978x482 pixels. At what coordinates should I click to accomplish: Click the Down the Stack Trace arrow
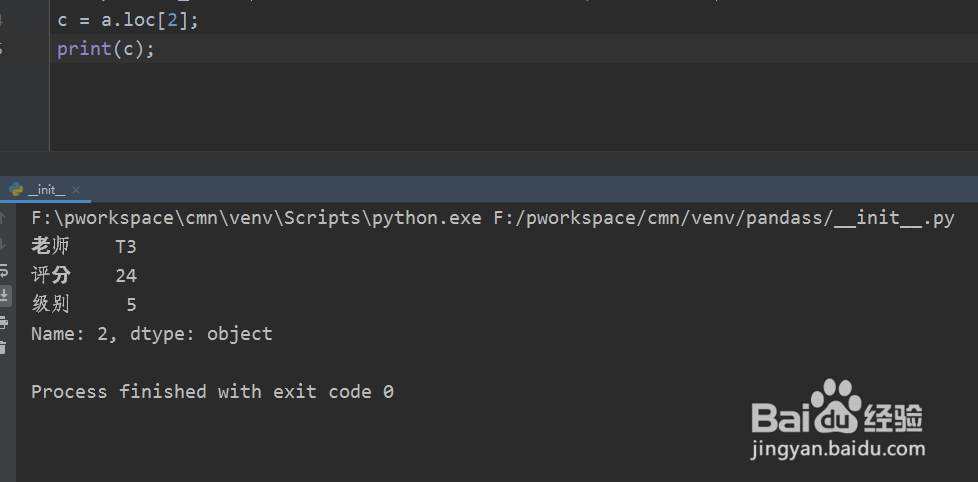(4, 244)
